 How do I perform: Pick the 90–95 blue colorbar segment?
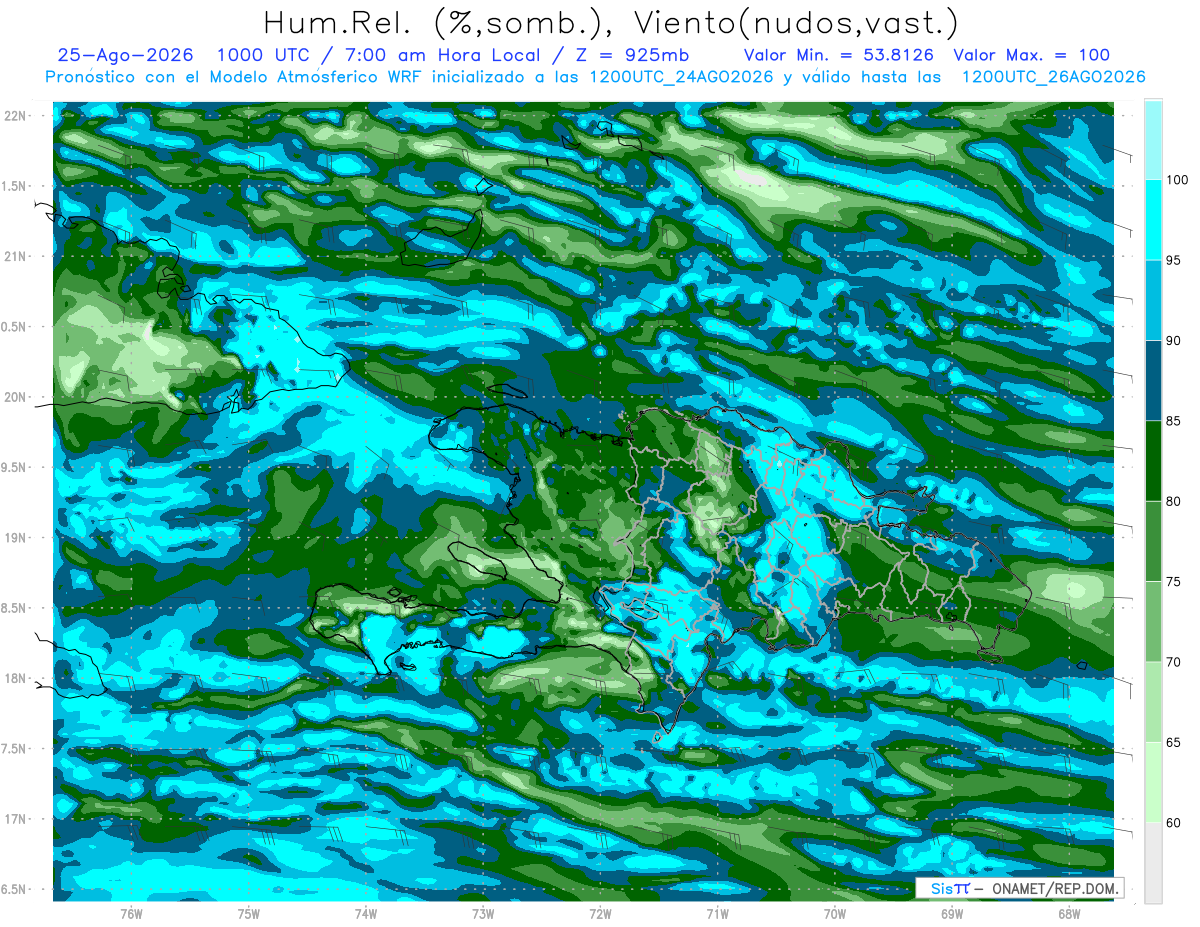coord(1153,301)
